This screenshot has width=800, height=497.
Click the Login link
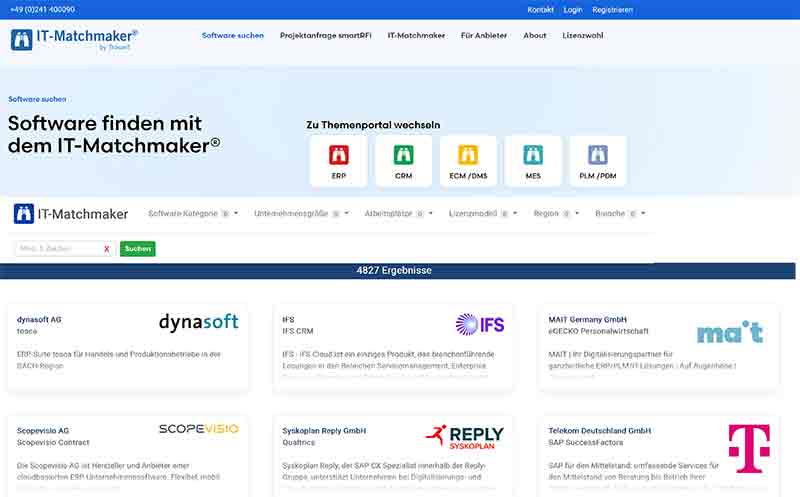[572, 10]
